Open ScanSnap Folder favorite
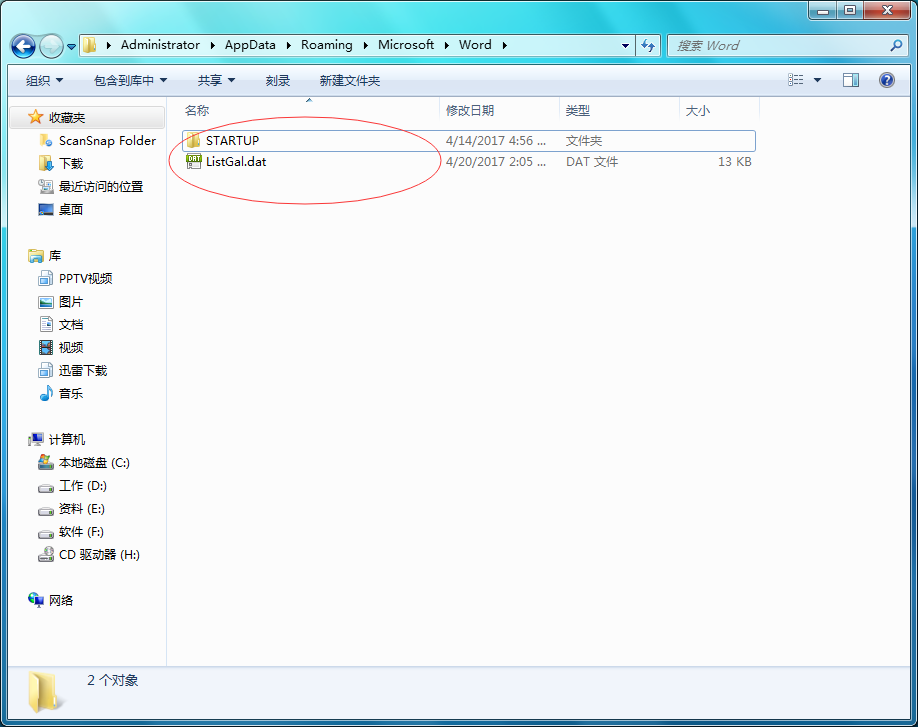The height and width of the screenshot is (727, 918). [107, 140]
